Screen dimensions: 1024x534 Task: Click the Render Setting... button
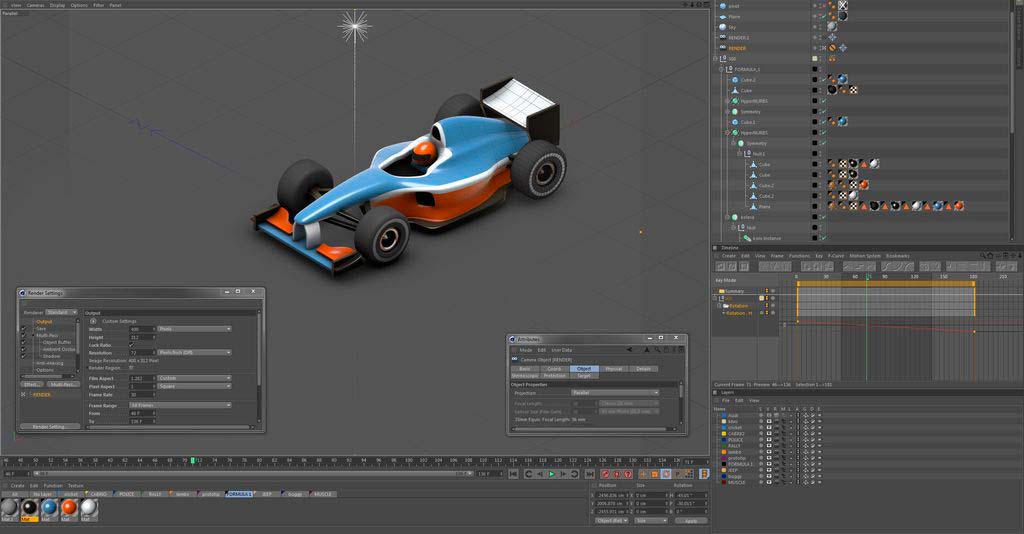tap(50, 427)
